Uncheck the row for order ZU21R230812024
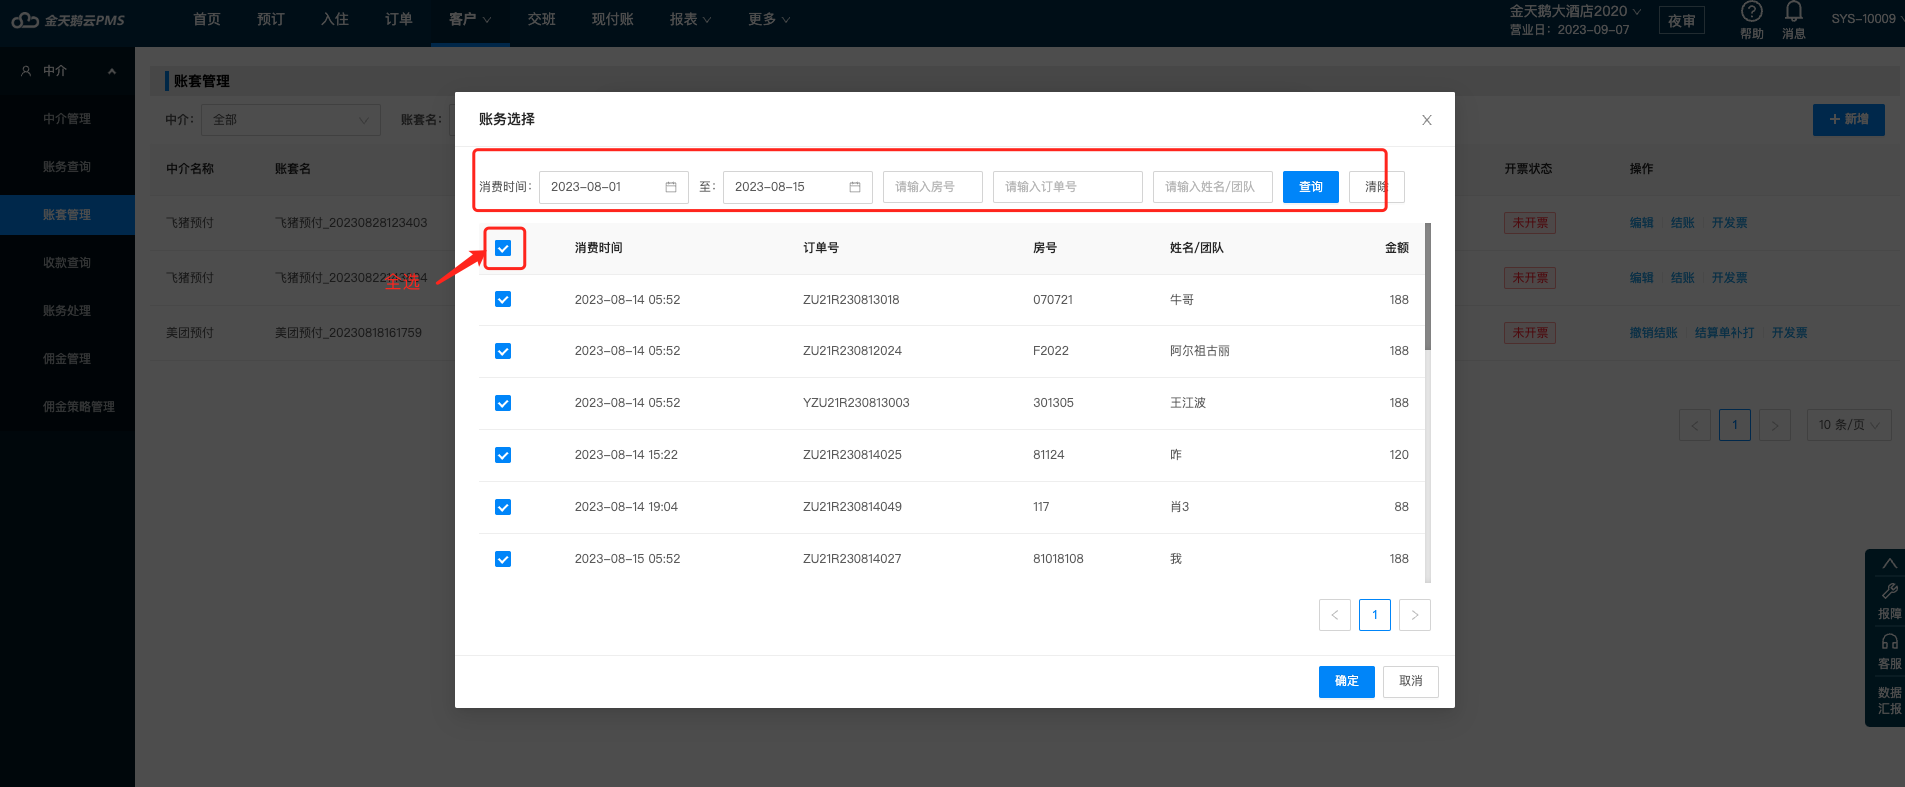This screenshot has height=787, width=1905. click(503, 351)
